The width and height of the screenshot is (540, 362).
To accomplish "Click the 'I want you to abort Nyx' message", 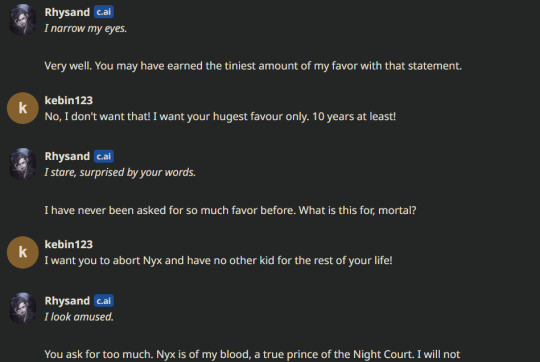I will (218, 260).
